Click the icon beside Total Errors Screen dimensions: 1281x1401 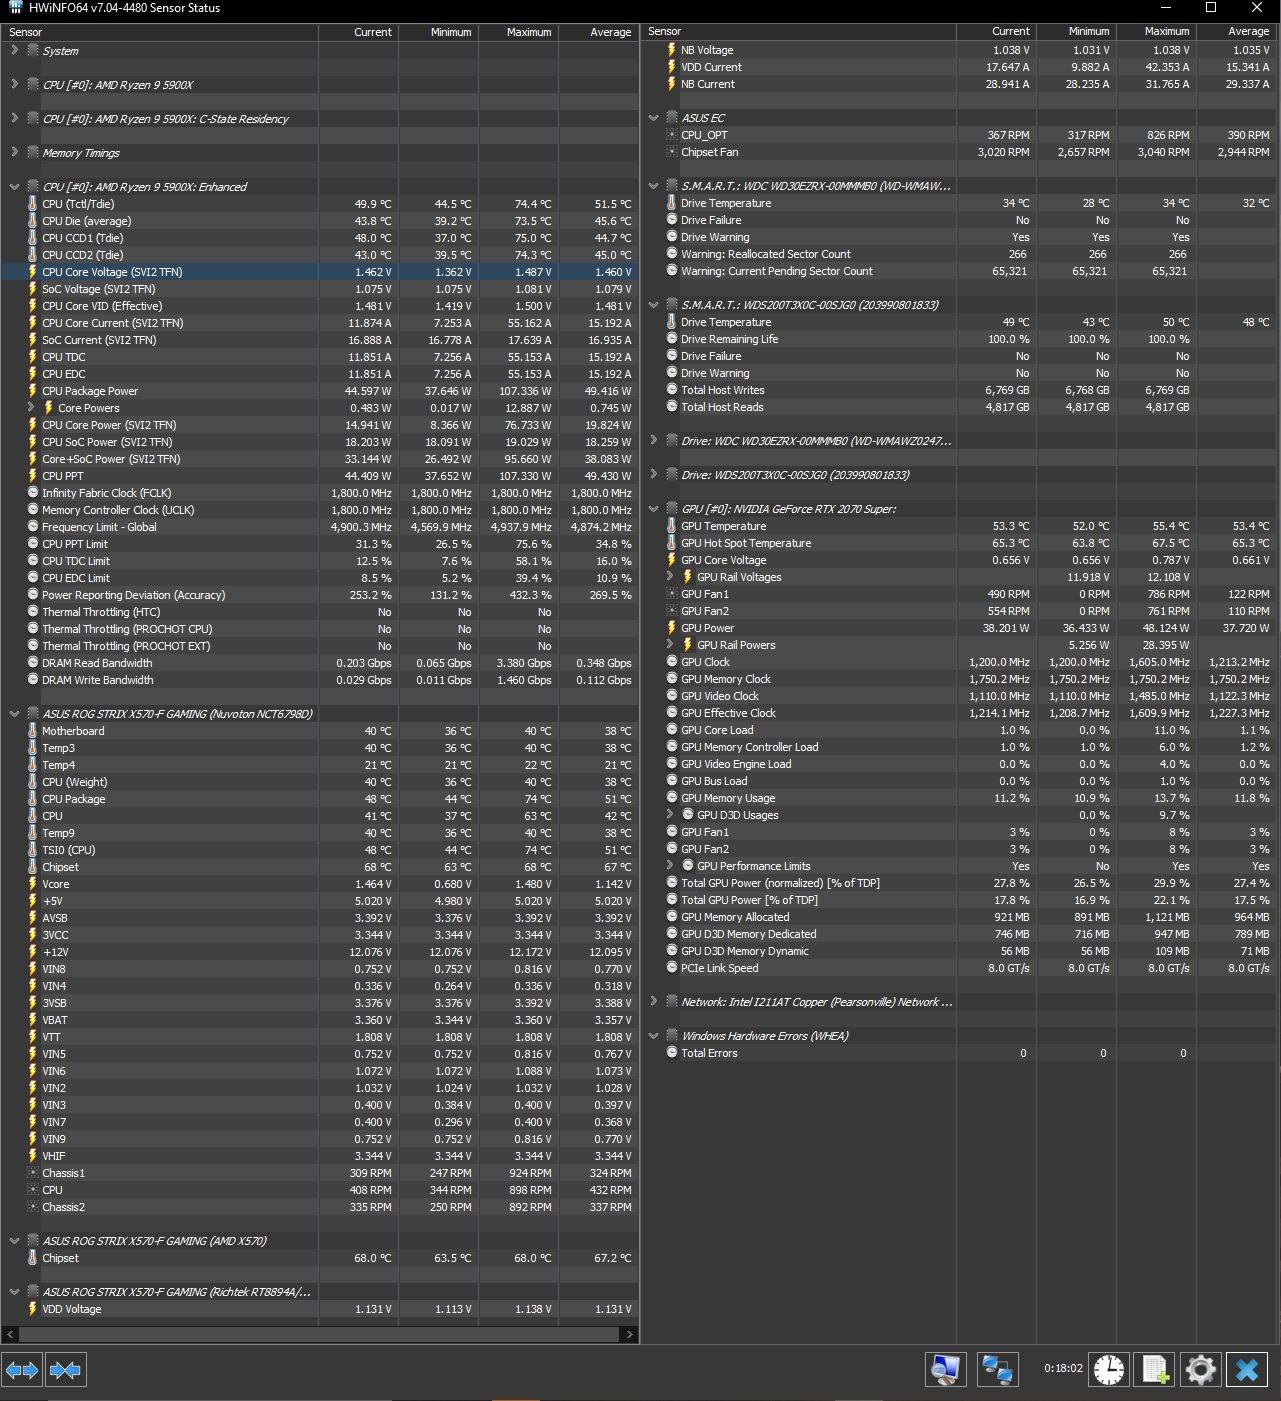[672, 1053]
